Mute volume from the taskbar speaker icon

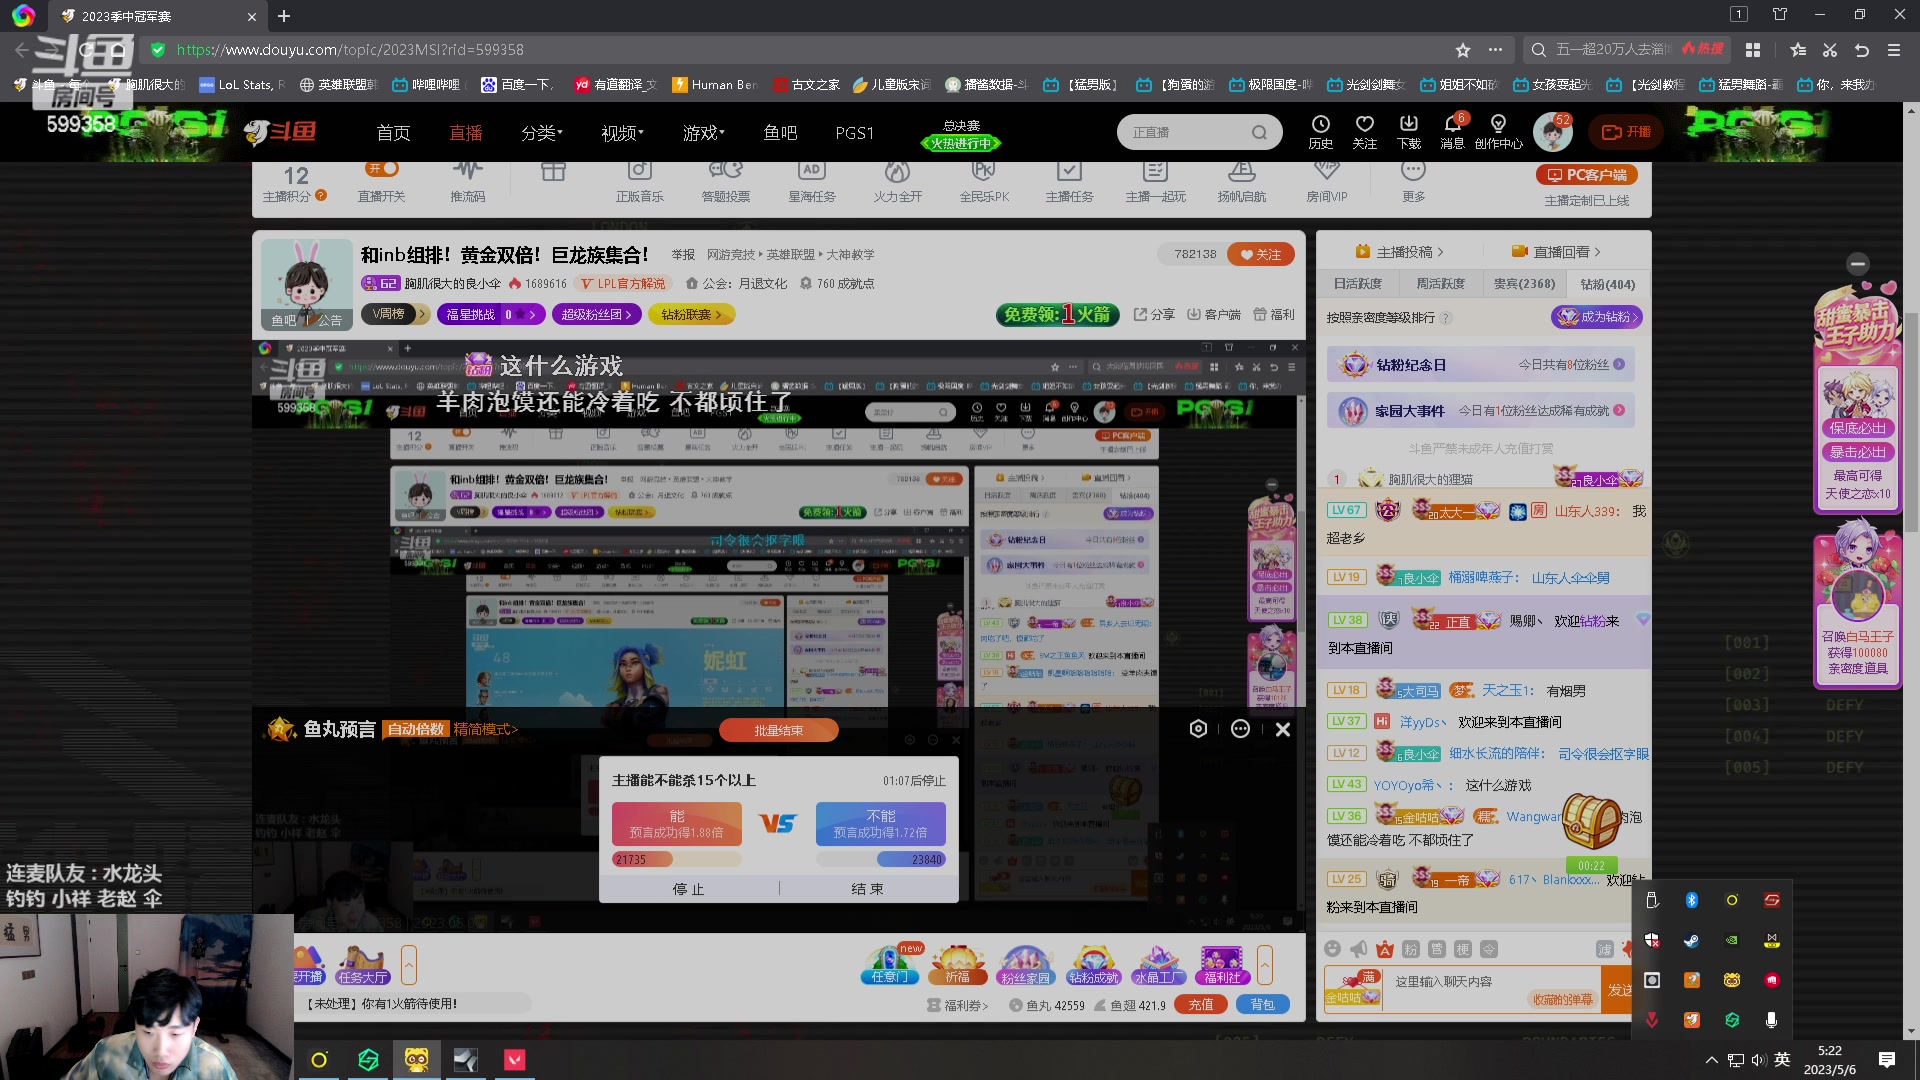click(1758, 1060)
